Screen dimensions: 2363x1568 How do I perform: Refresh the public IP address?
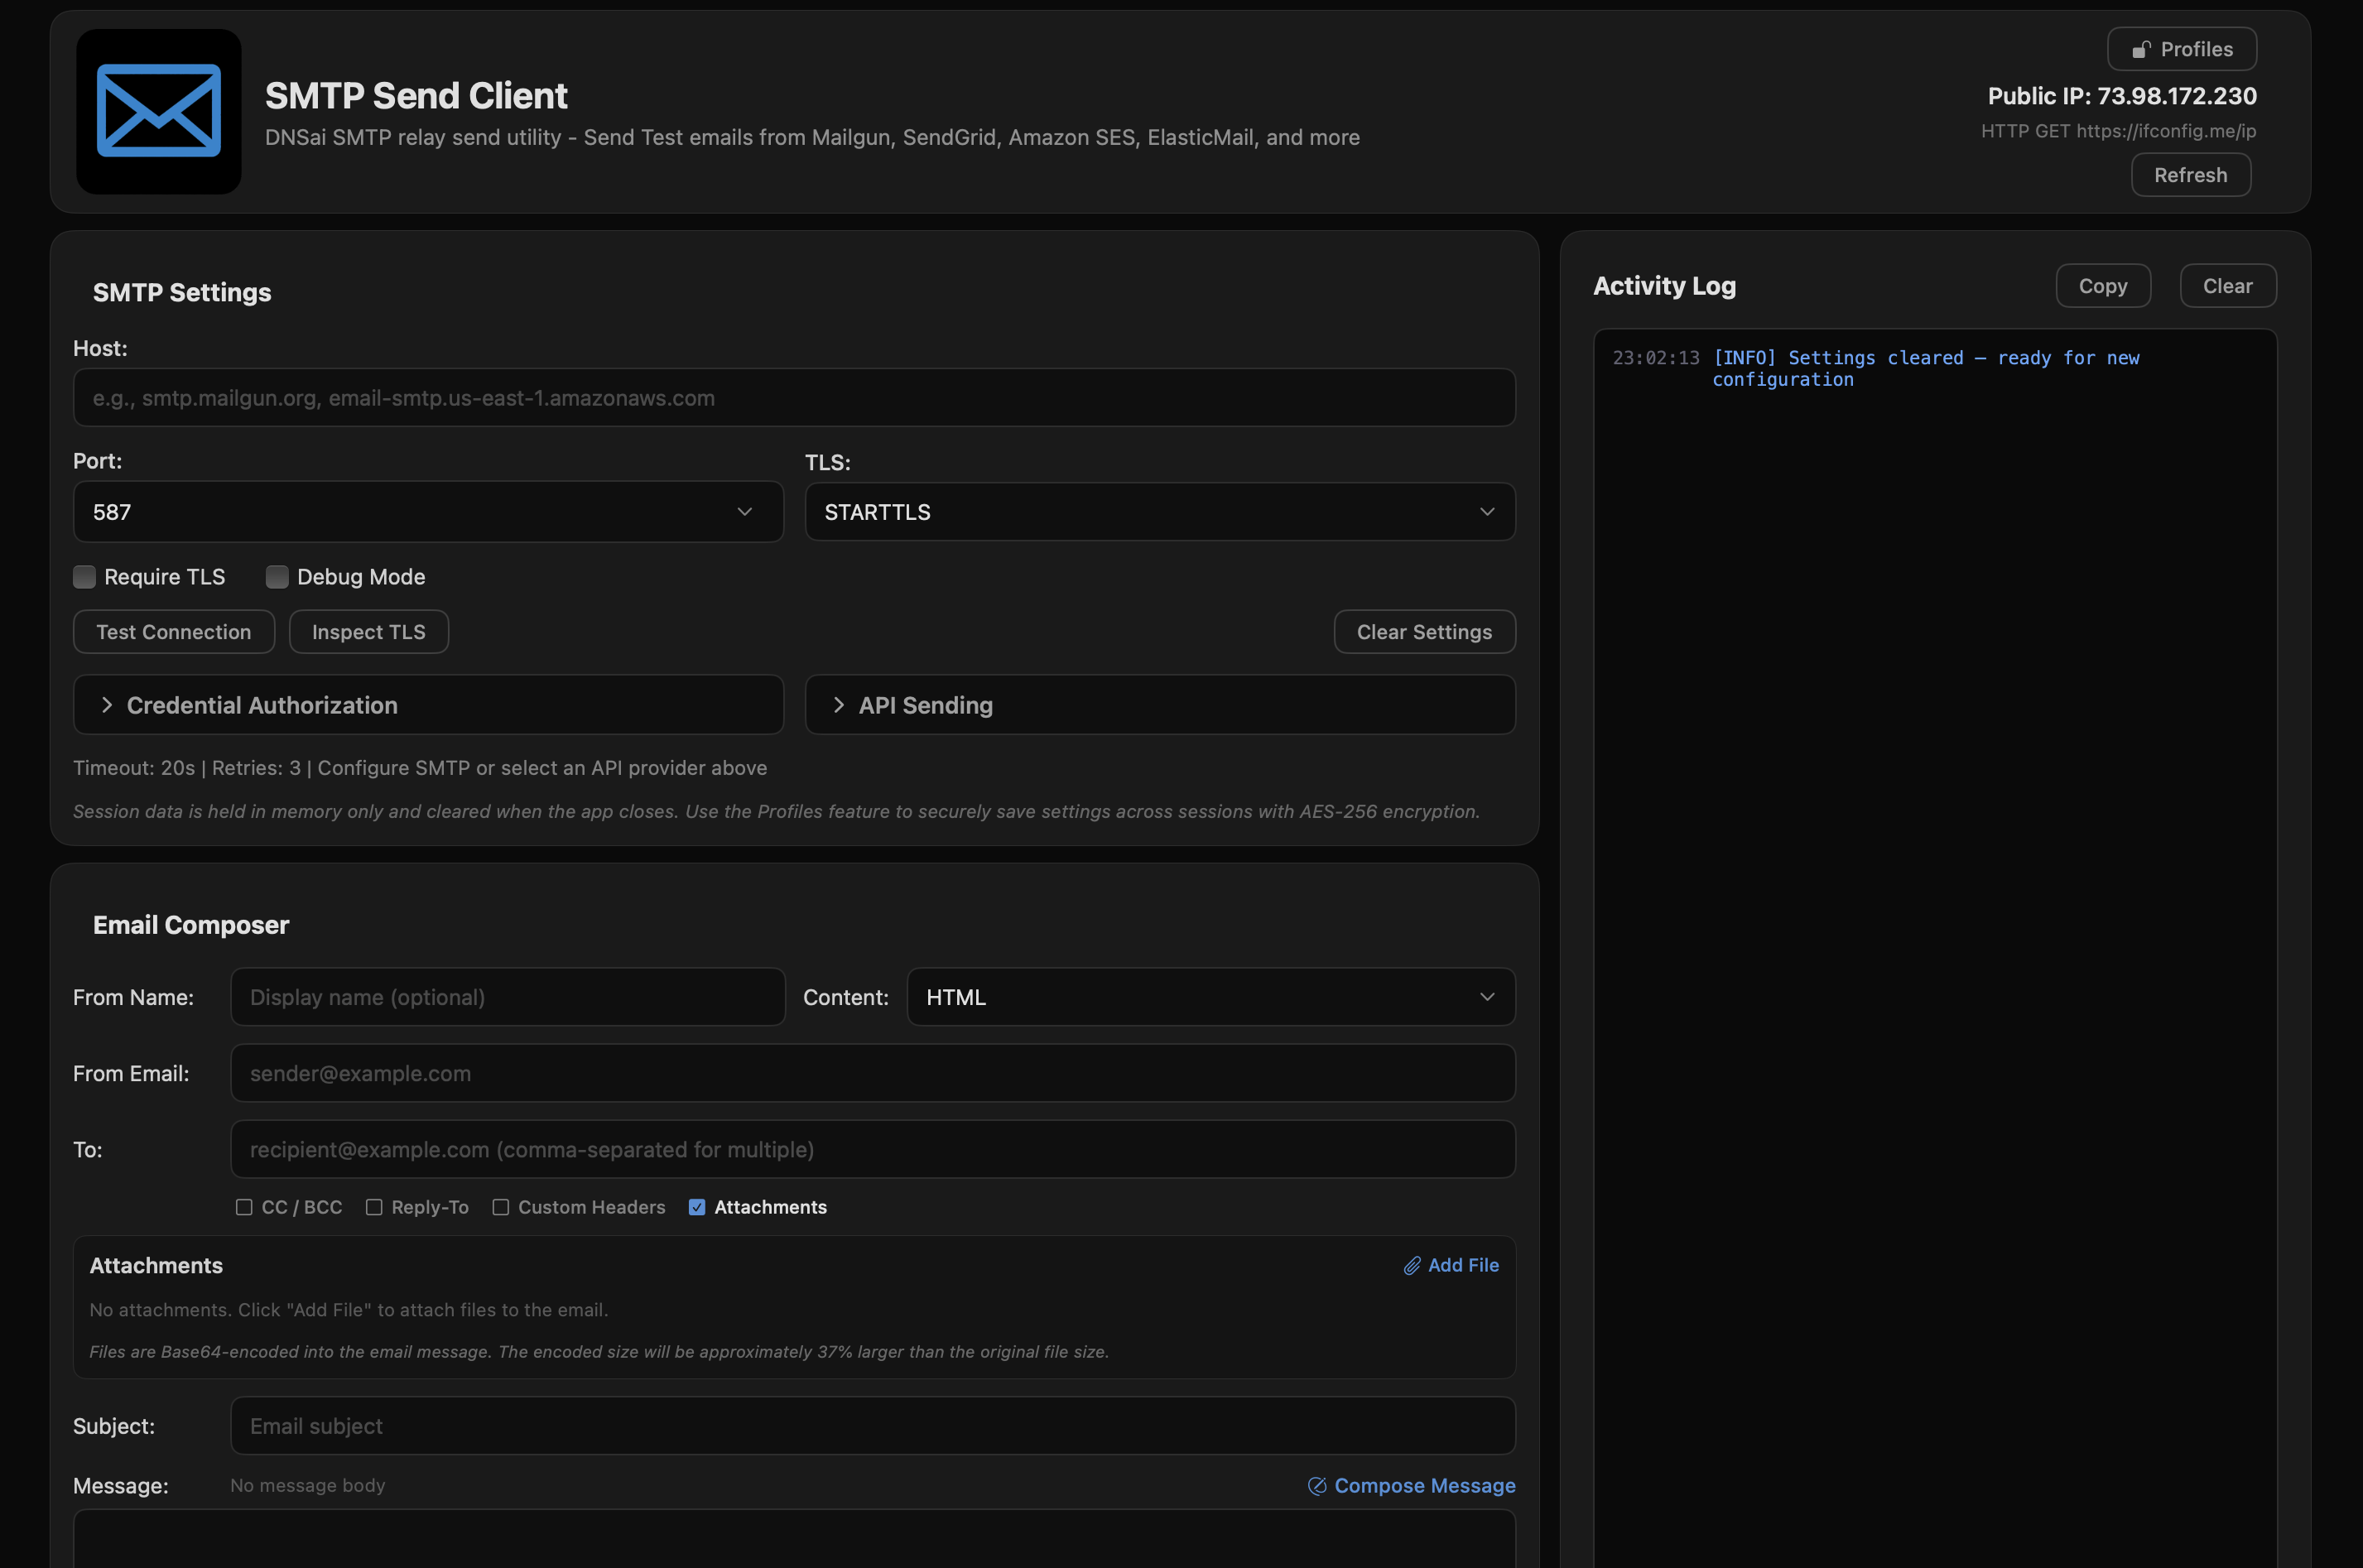coord(2190,175)
